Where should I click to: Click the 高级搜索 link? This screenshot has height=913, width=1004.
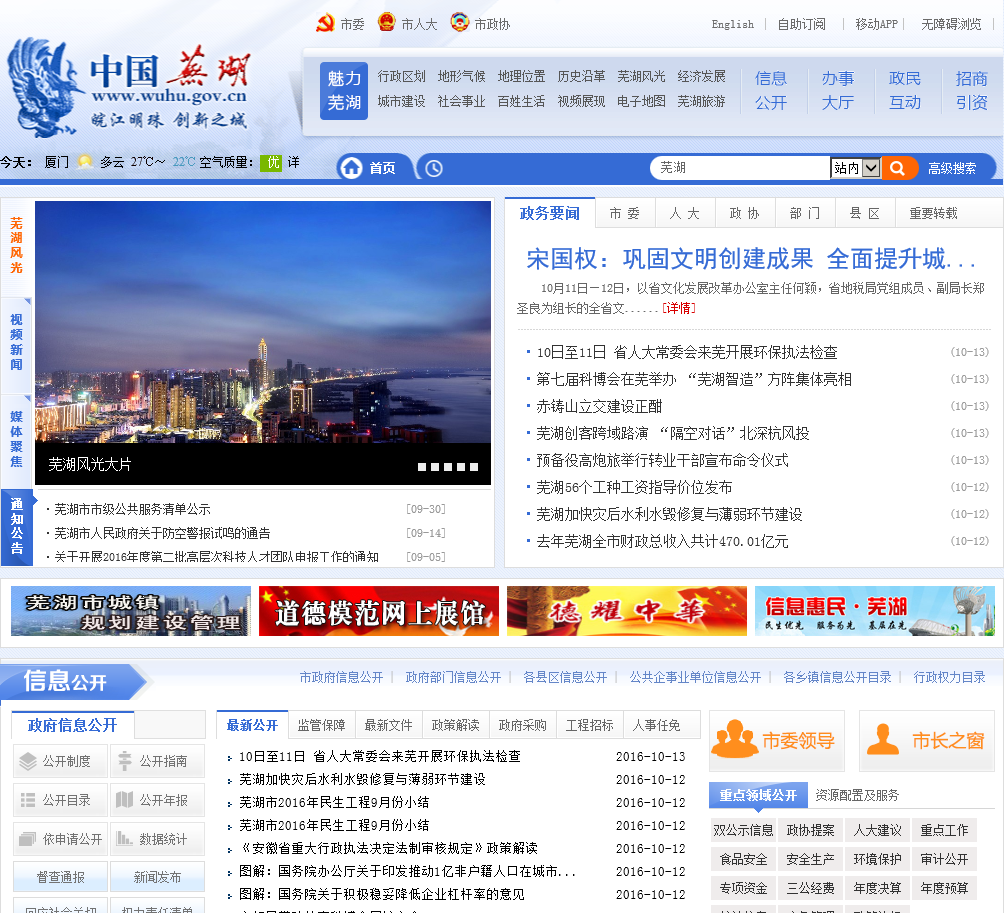click(x=952, y=168)
